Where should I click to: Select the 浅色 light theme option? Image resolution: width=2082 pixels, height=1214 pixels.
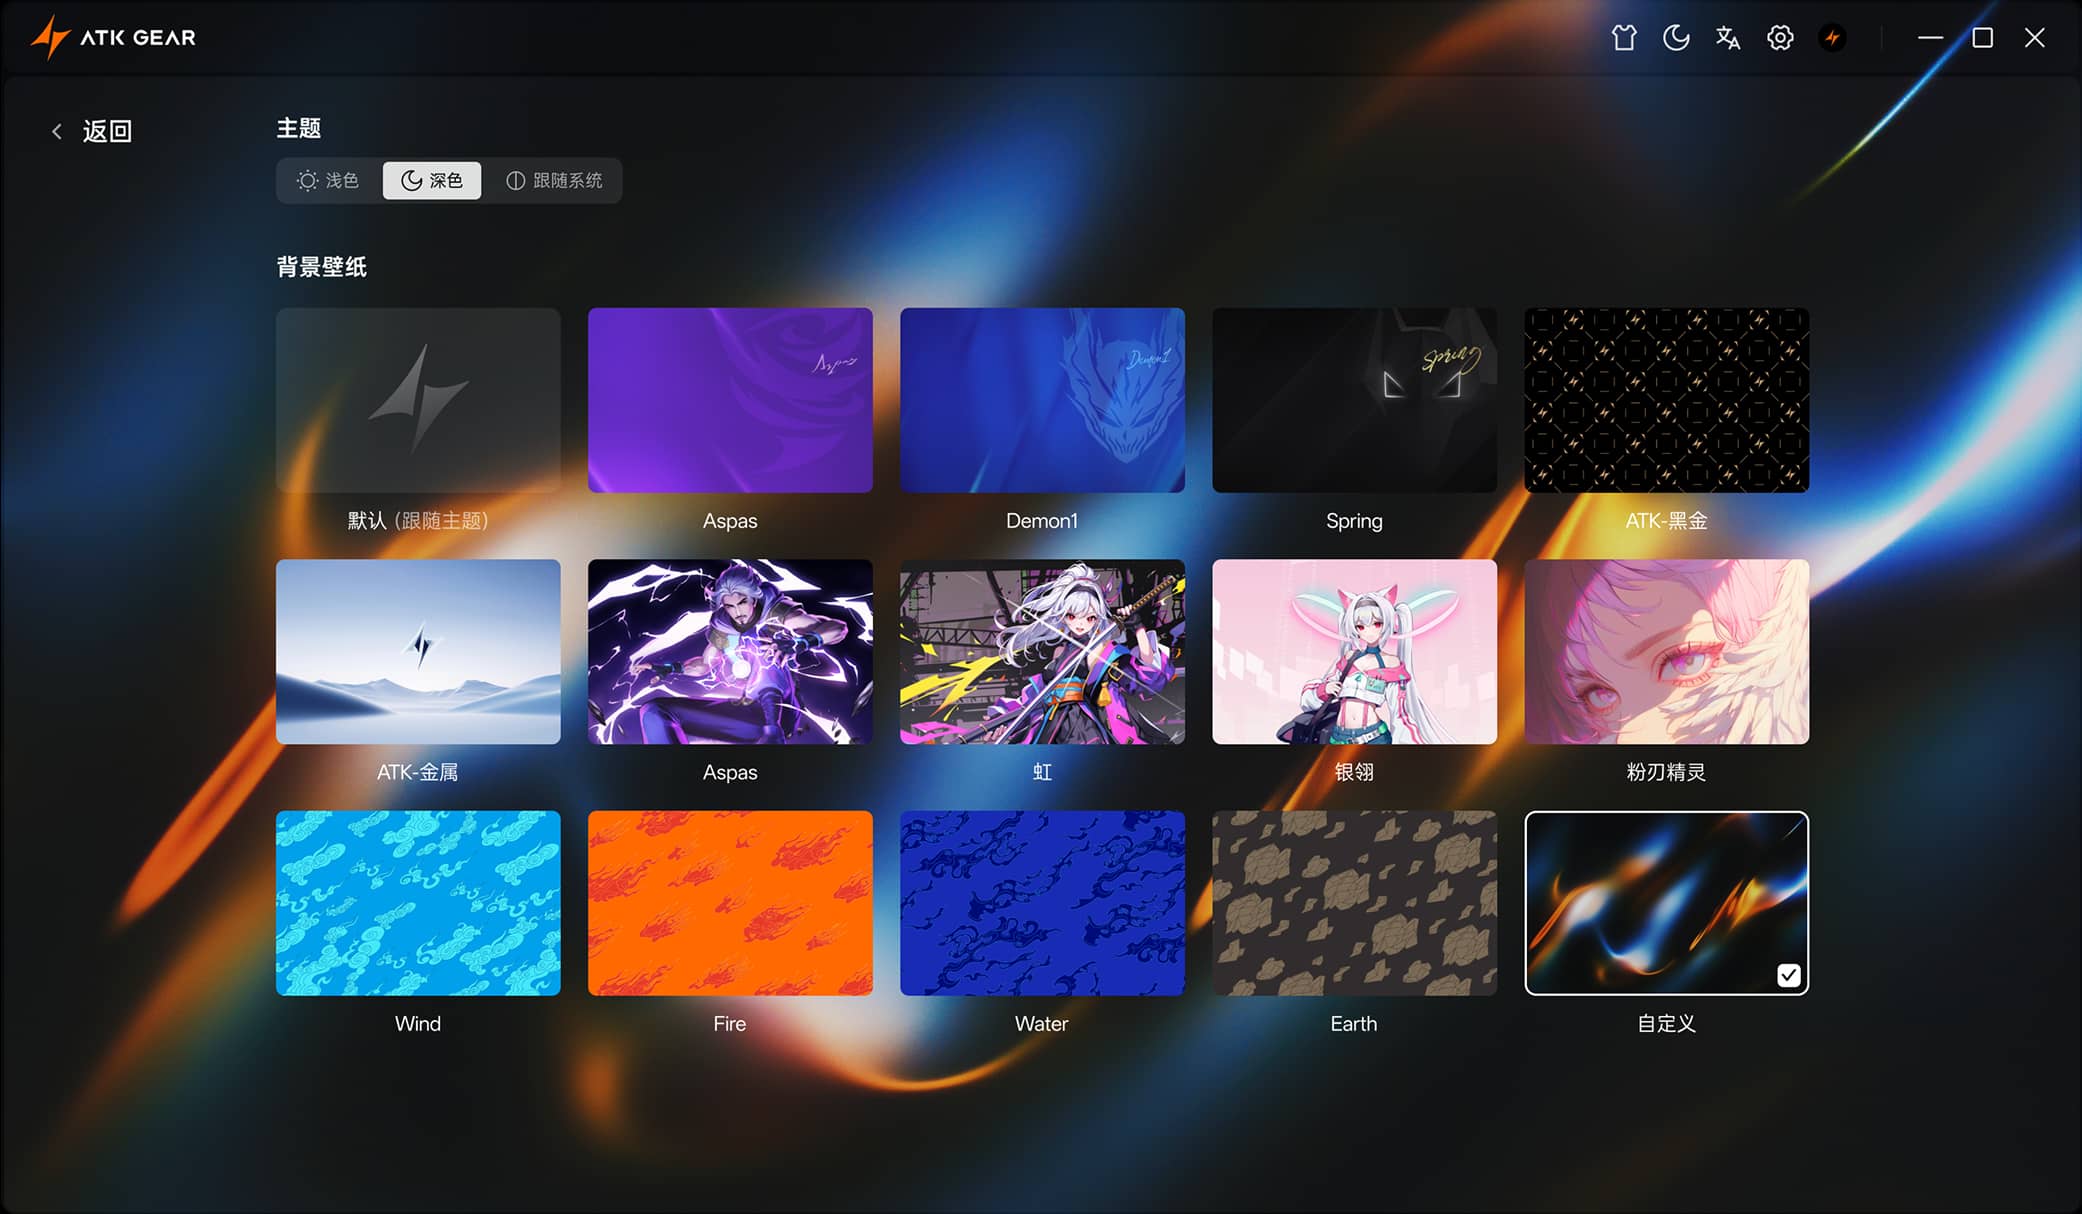328,181
